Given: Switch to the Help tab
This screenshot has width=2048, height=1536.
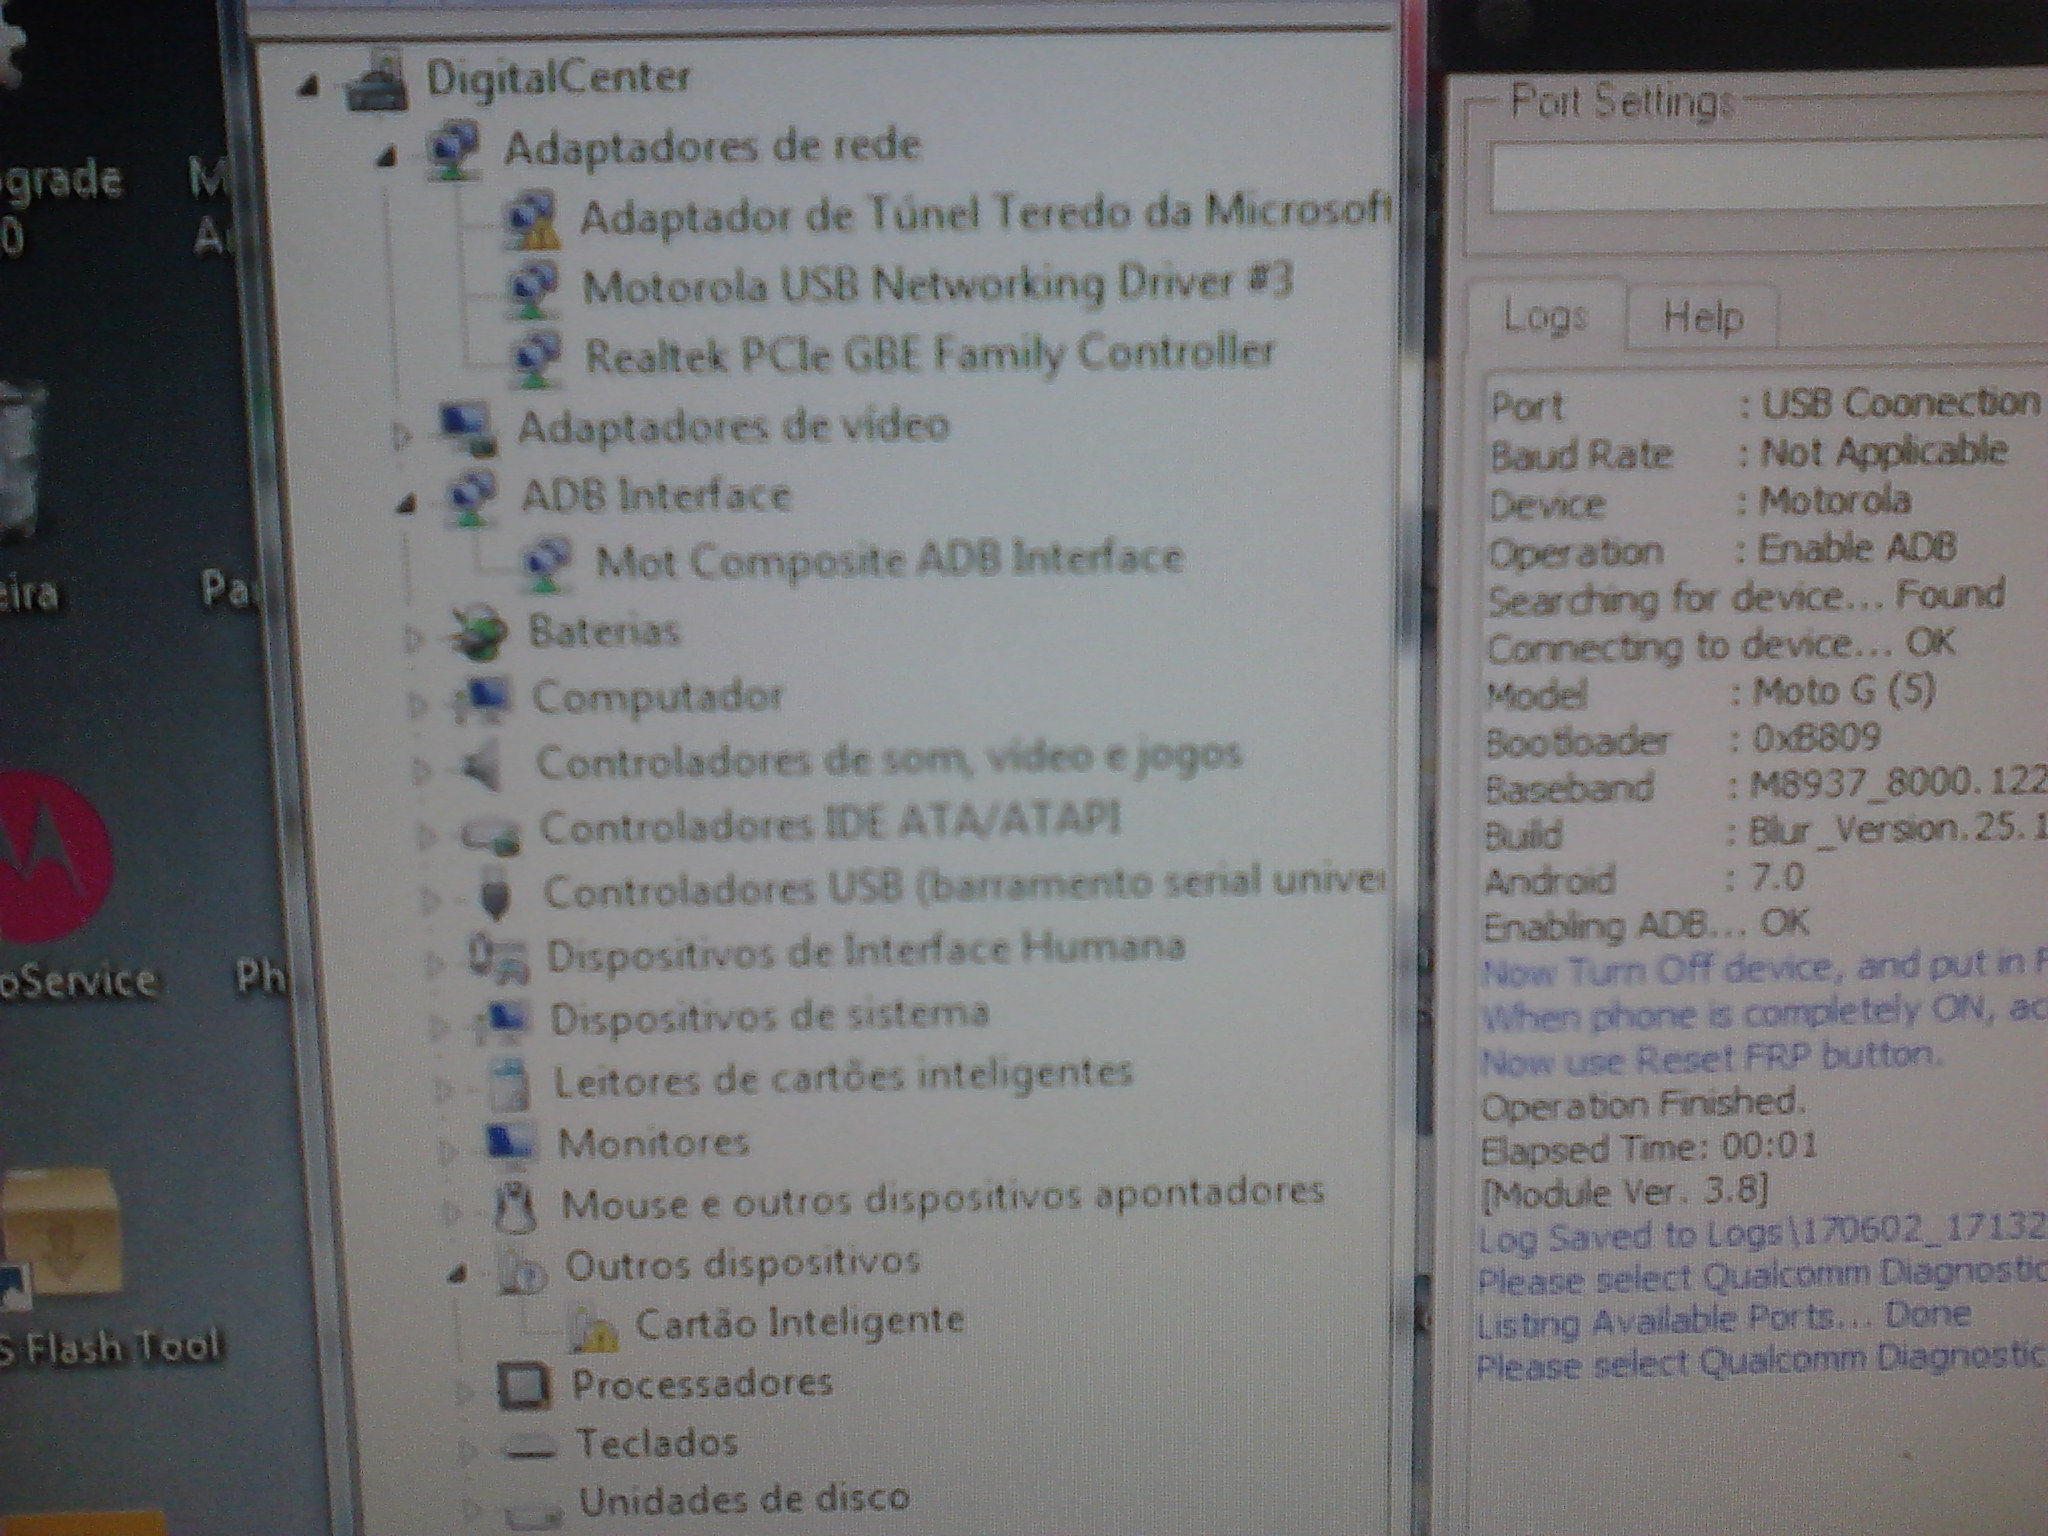Looking at the screenshot, I should coord(1702,318).
